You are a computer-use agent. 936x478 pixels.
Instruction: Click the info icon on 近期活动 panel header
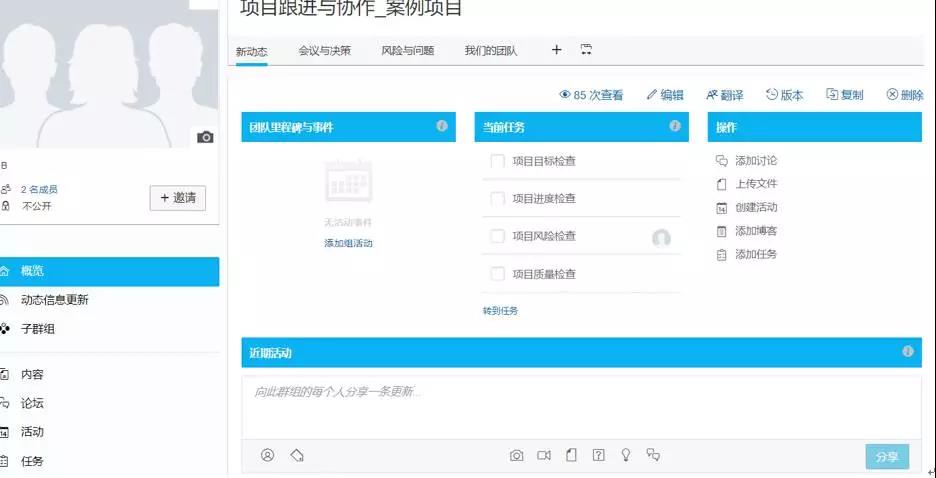tap(908, 352)
